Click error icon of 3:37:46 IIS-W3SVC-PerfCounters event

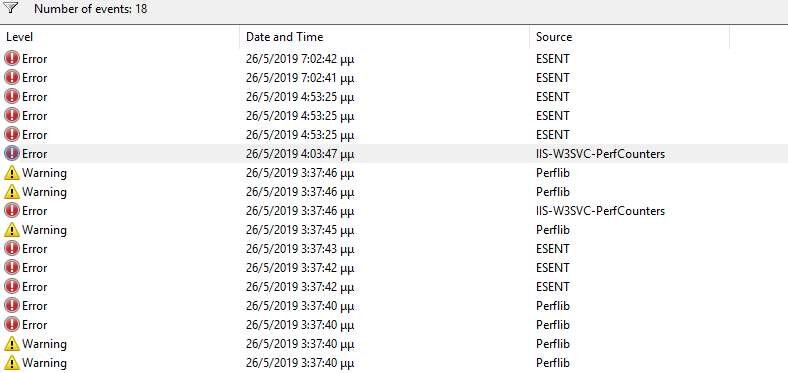(12, 211)
